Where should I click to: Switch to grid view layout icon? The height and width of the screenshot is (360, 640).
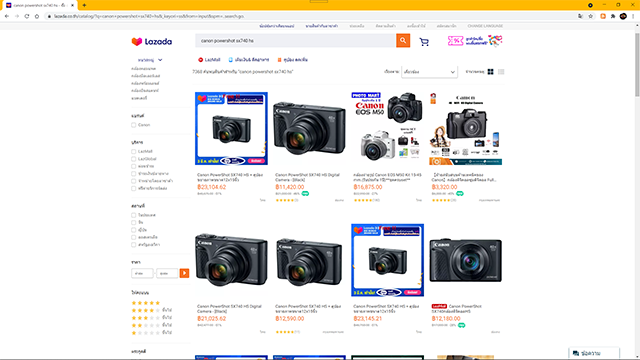pos(490,72)
